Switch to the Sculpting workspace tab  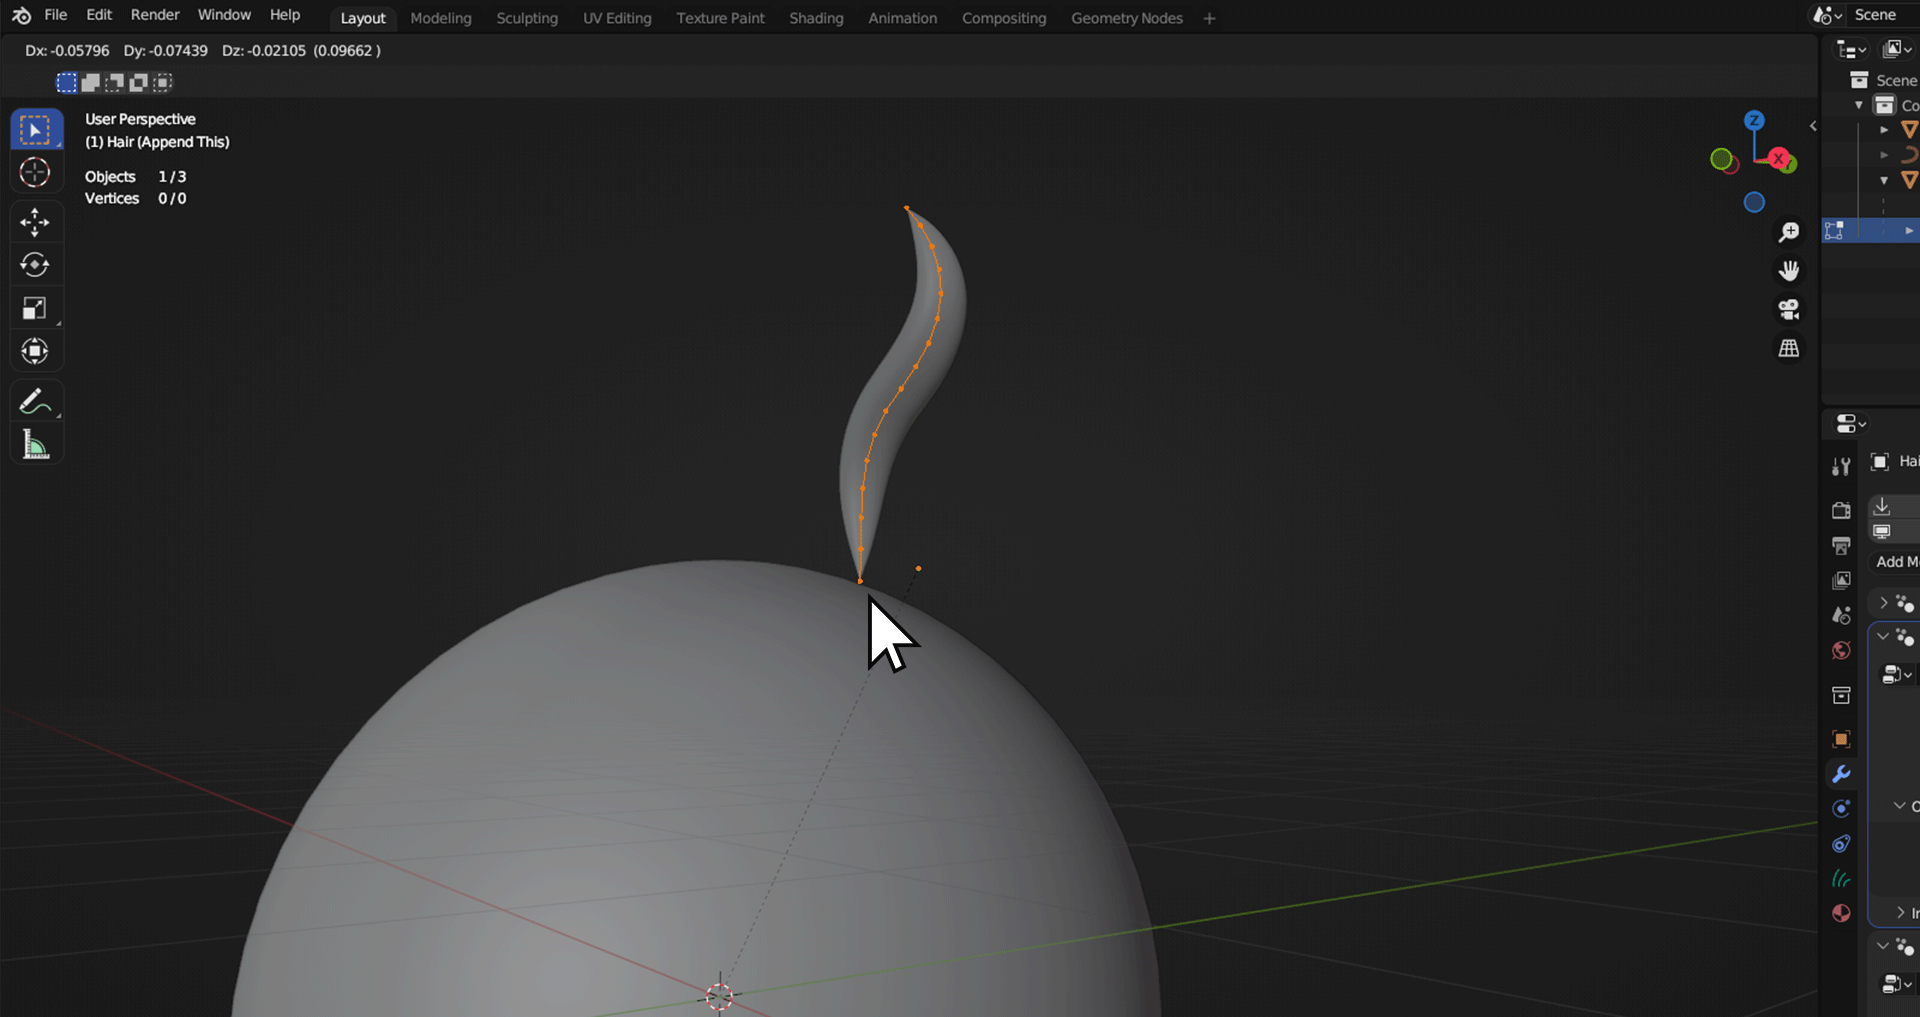(x=527, y=18)
